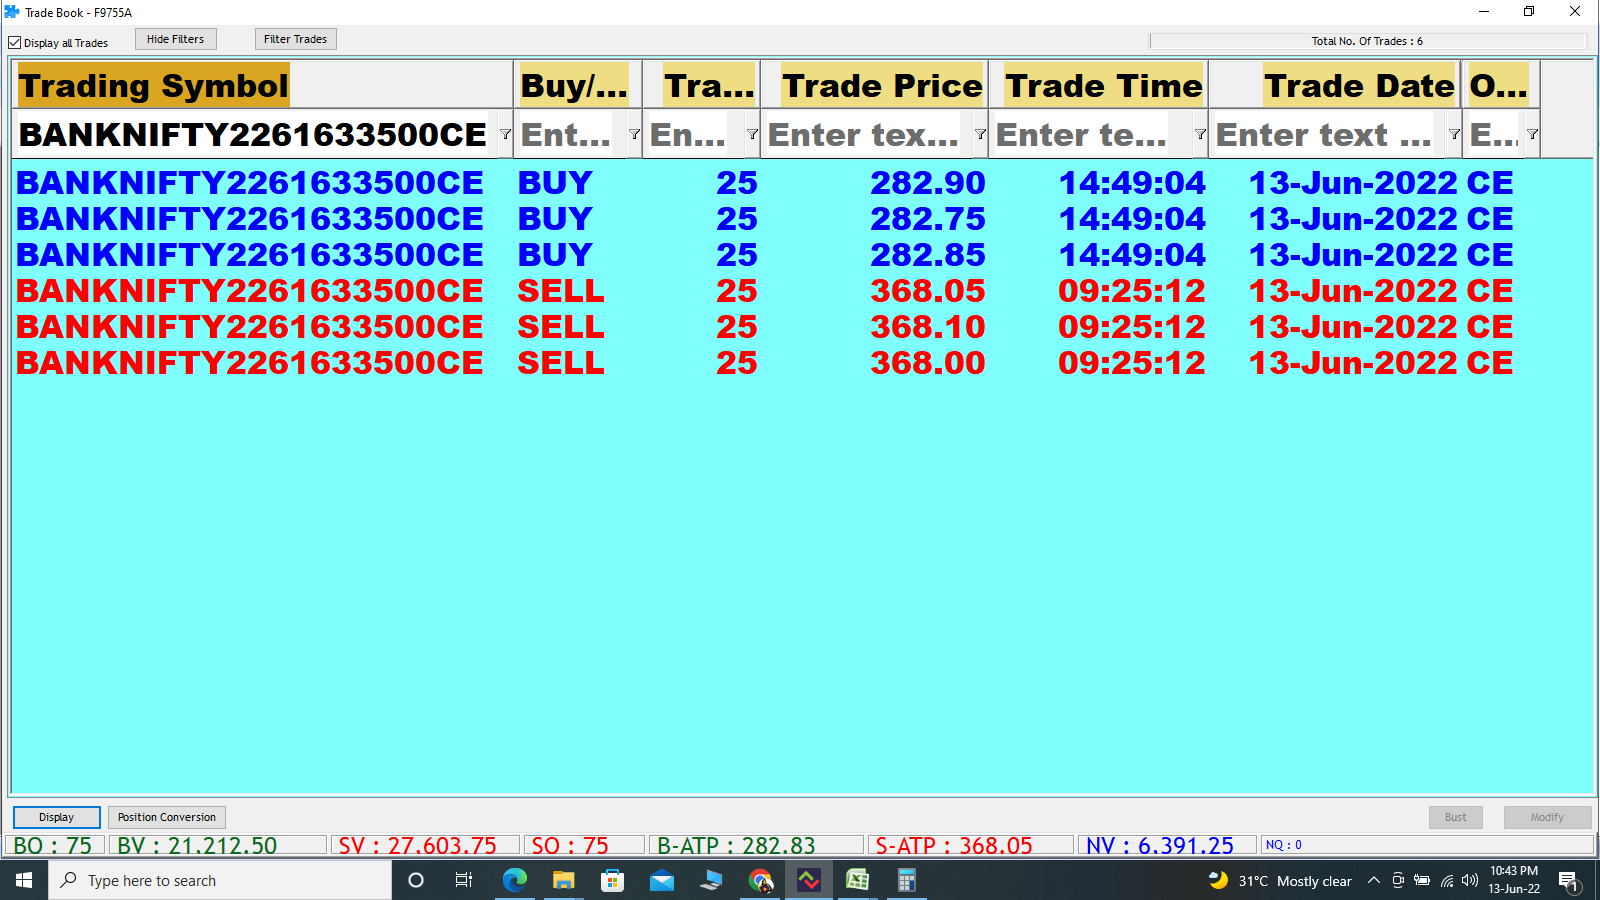Image resolution: width=1600 pixels, height=900 pixels.
Task: Switch to the trading terminal taskbar icon
Action: [x=809, y=880]
